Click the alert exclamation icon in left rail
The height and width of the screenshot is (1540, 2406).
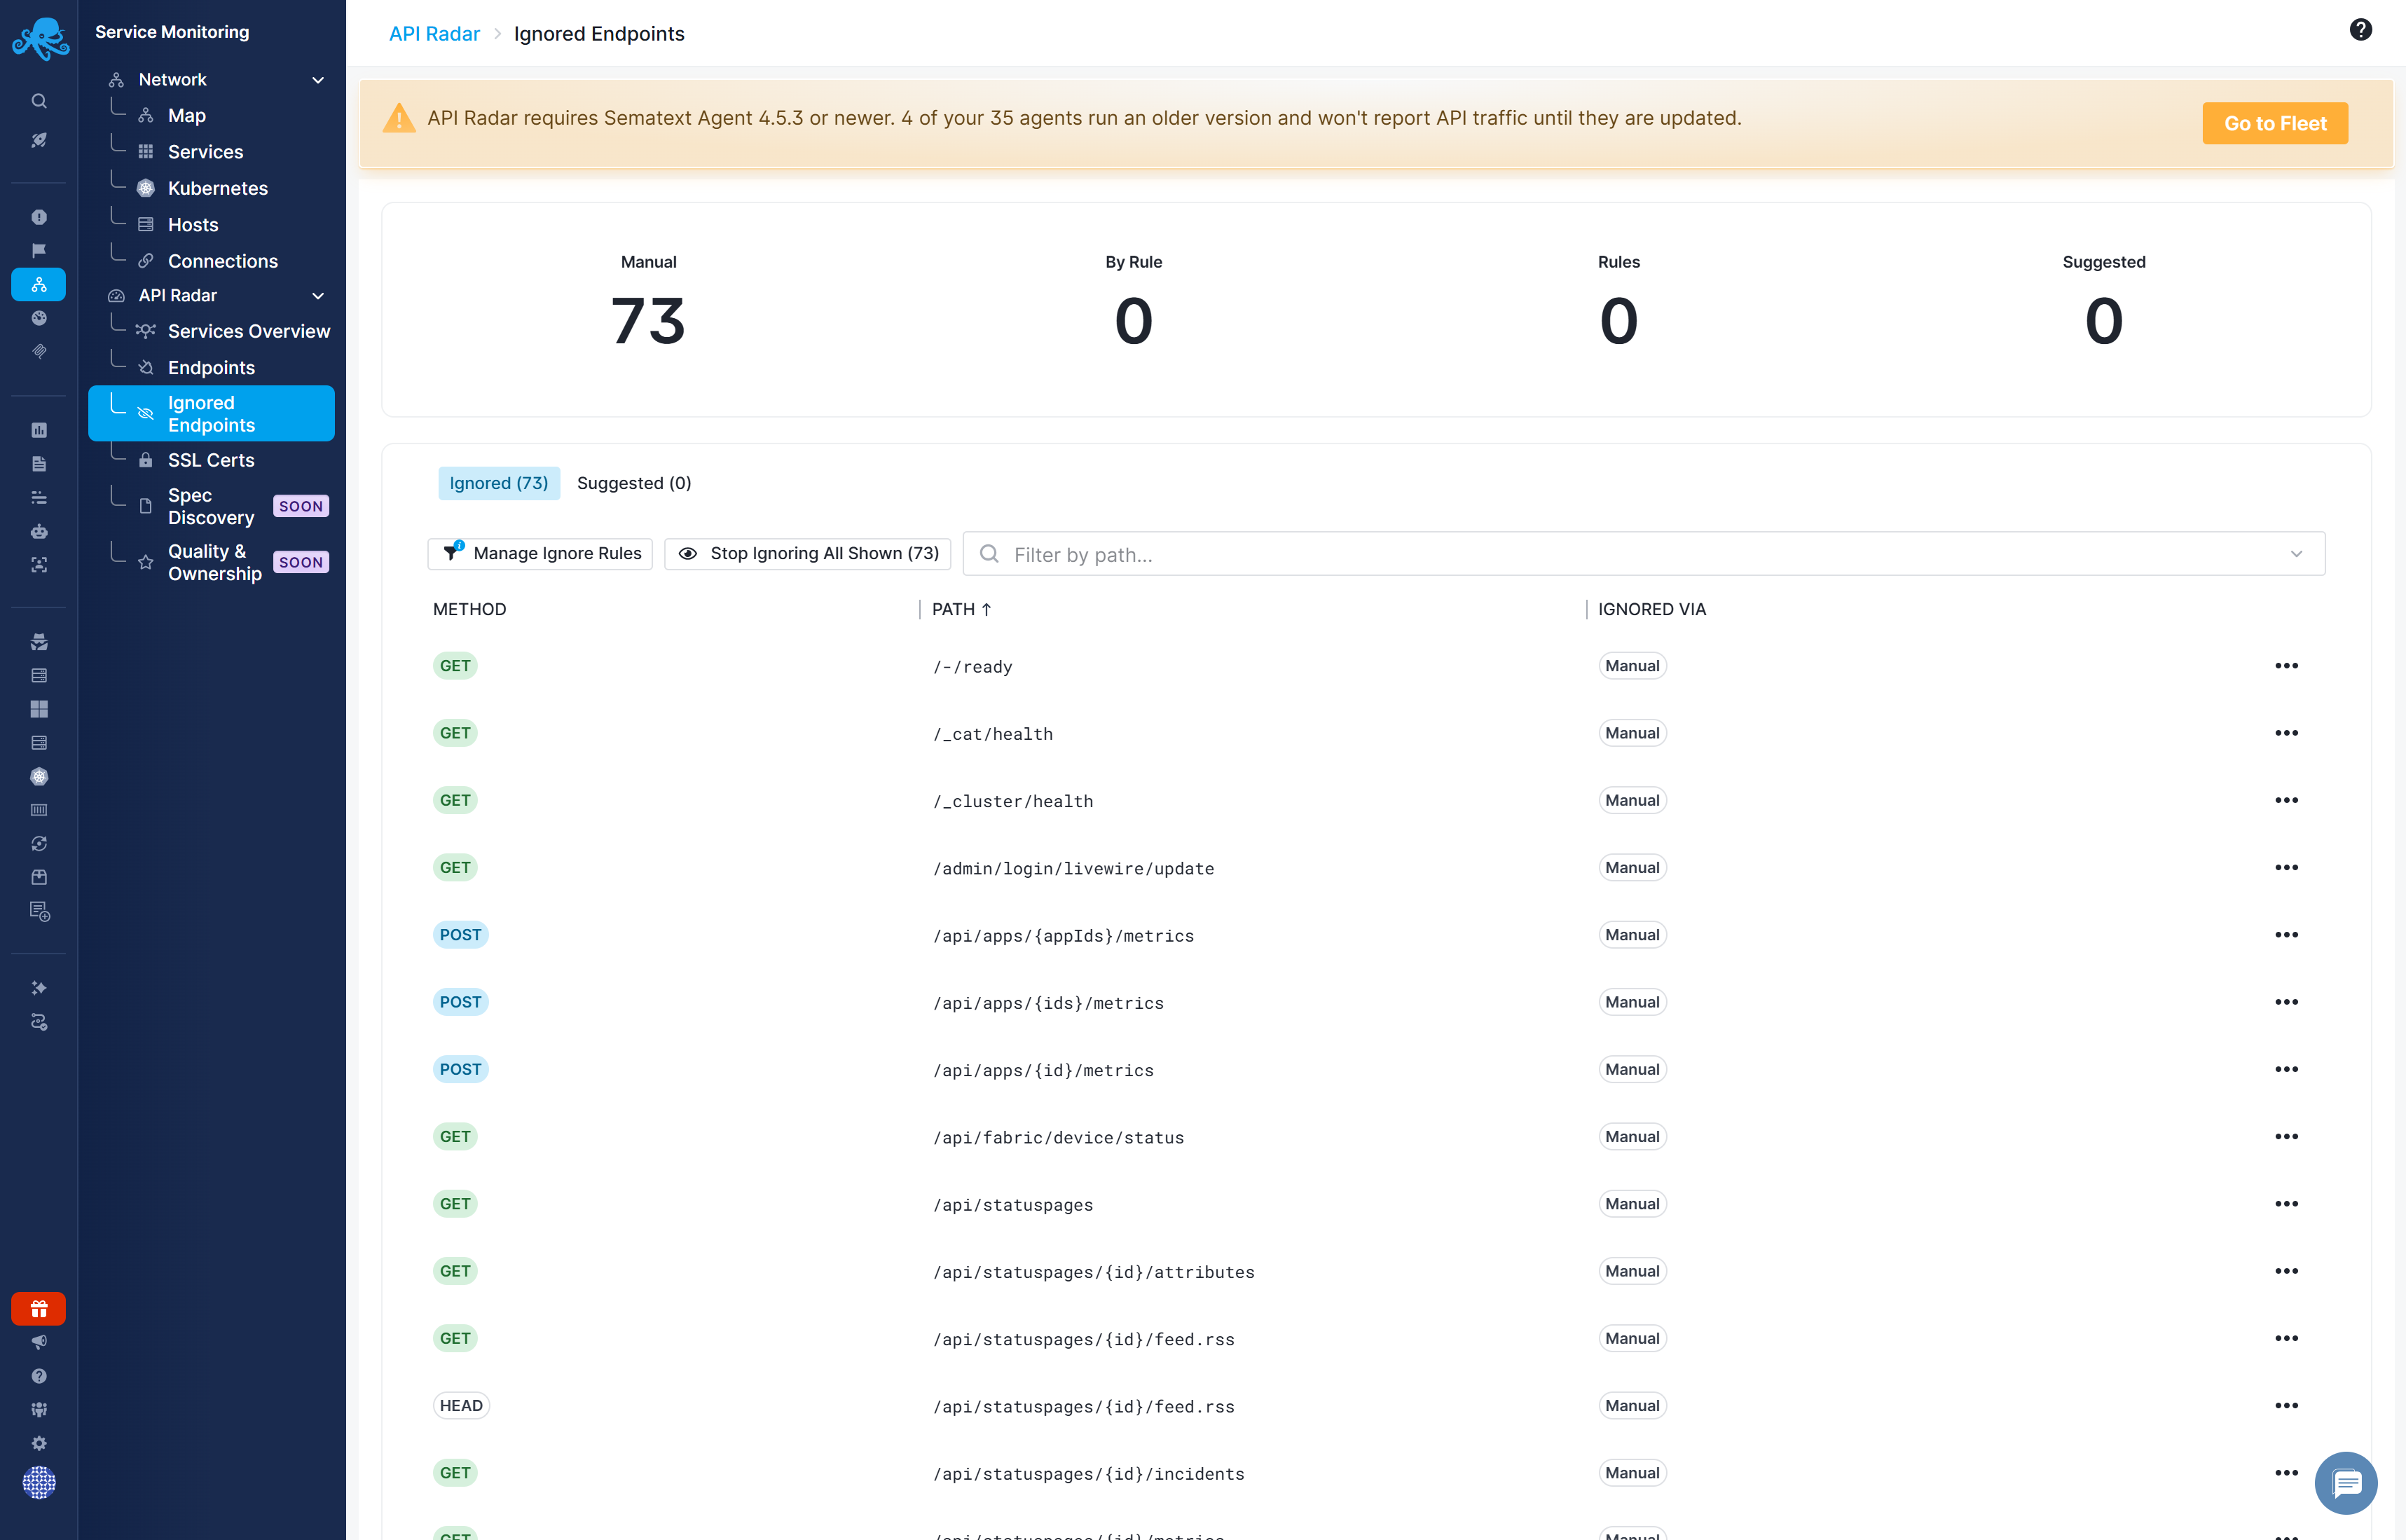[39, 217]
